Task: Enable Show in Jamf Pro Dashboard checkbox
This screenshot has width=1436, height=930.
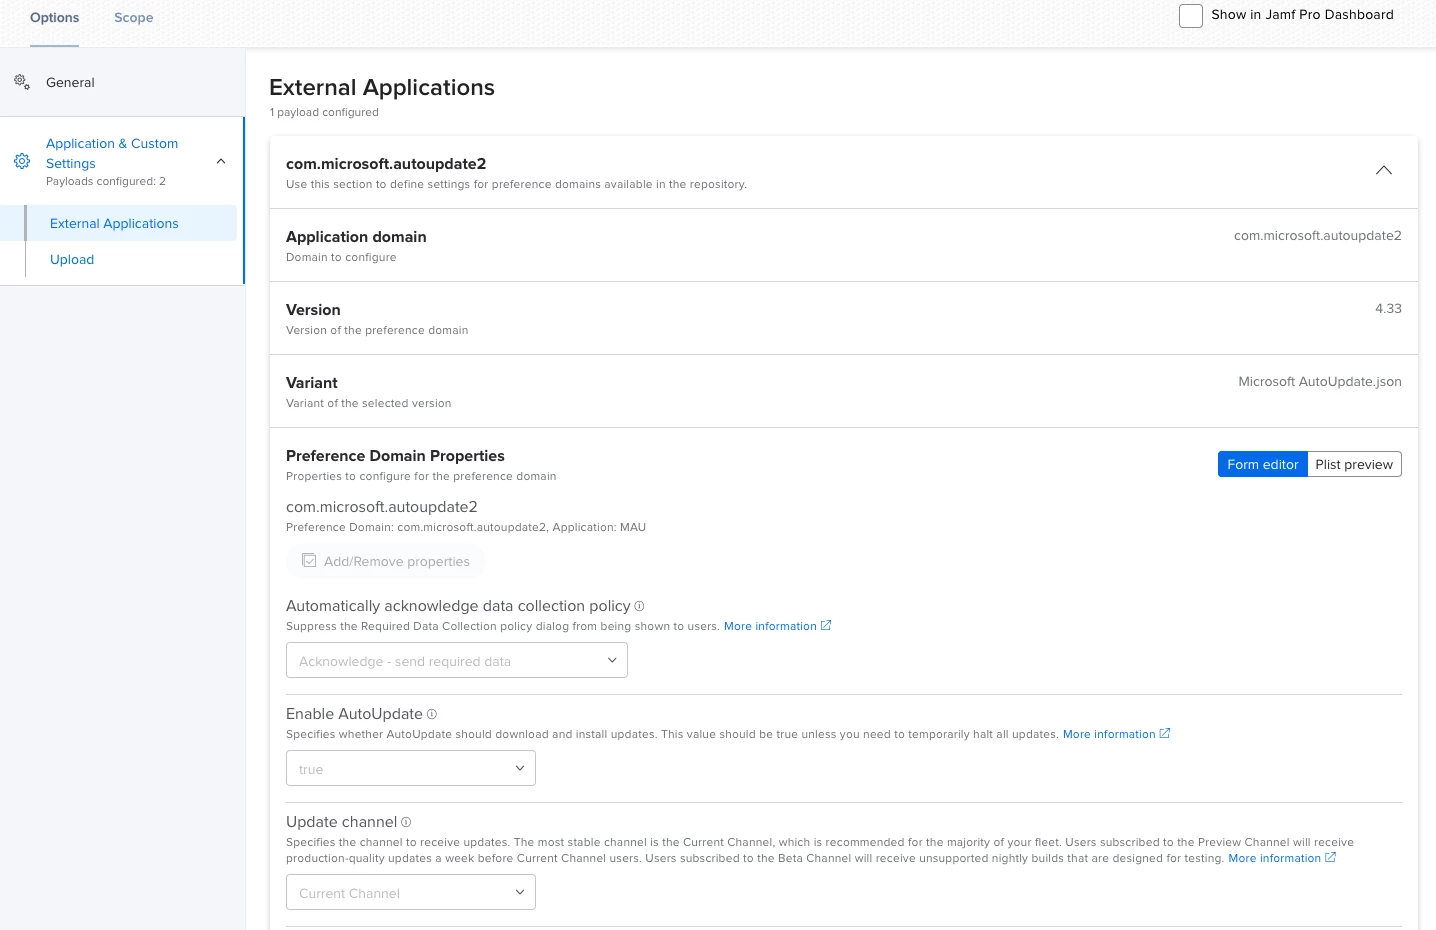Action: (1190, 16)
